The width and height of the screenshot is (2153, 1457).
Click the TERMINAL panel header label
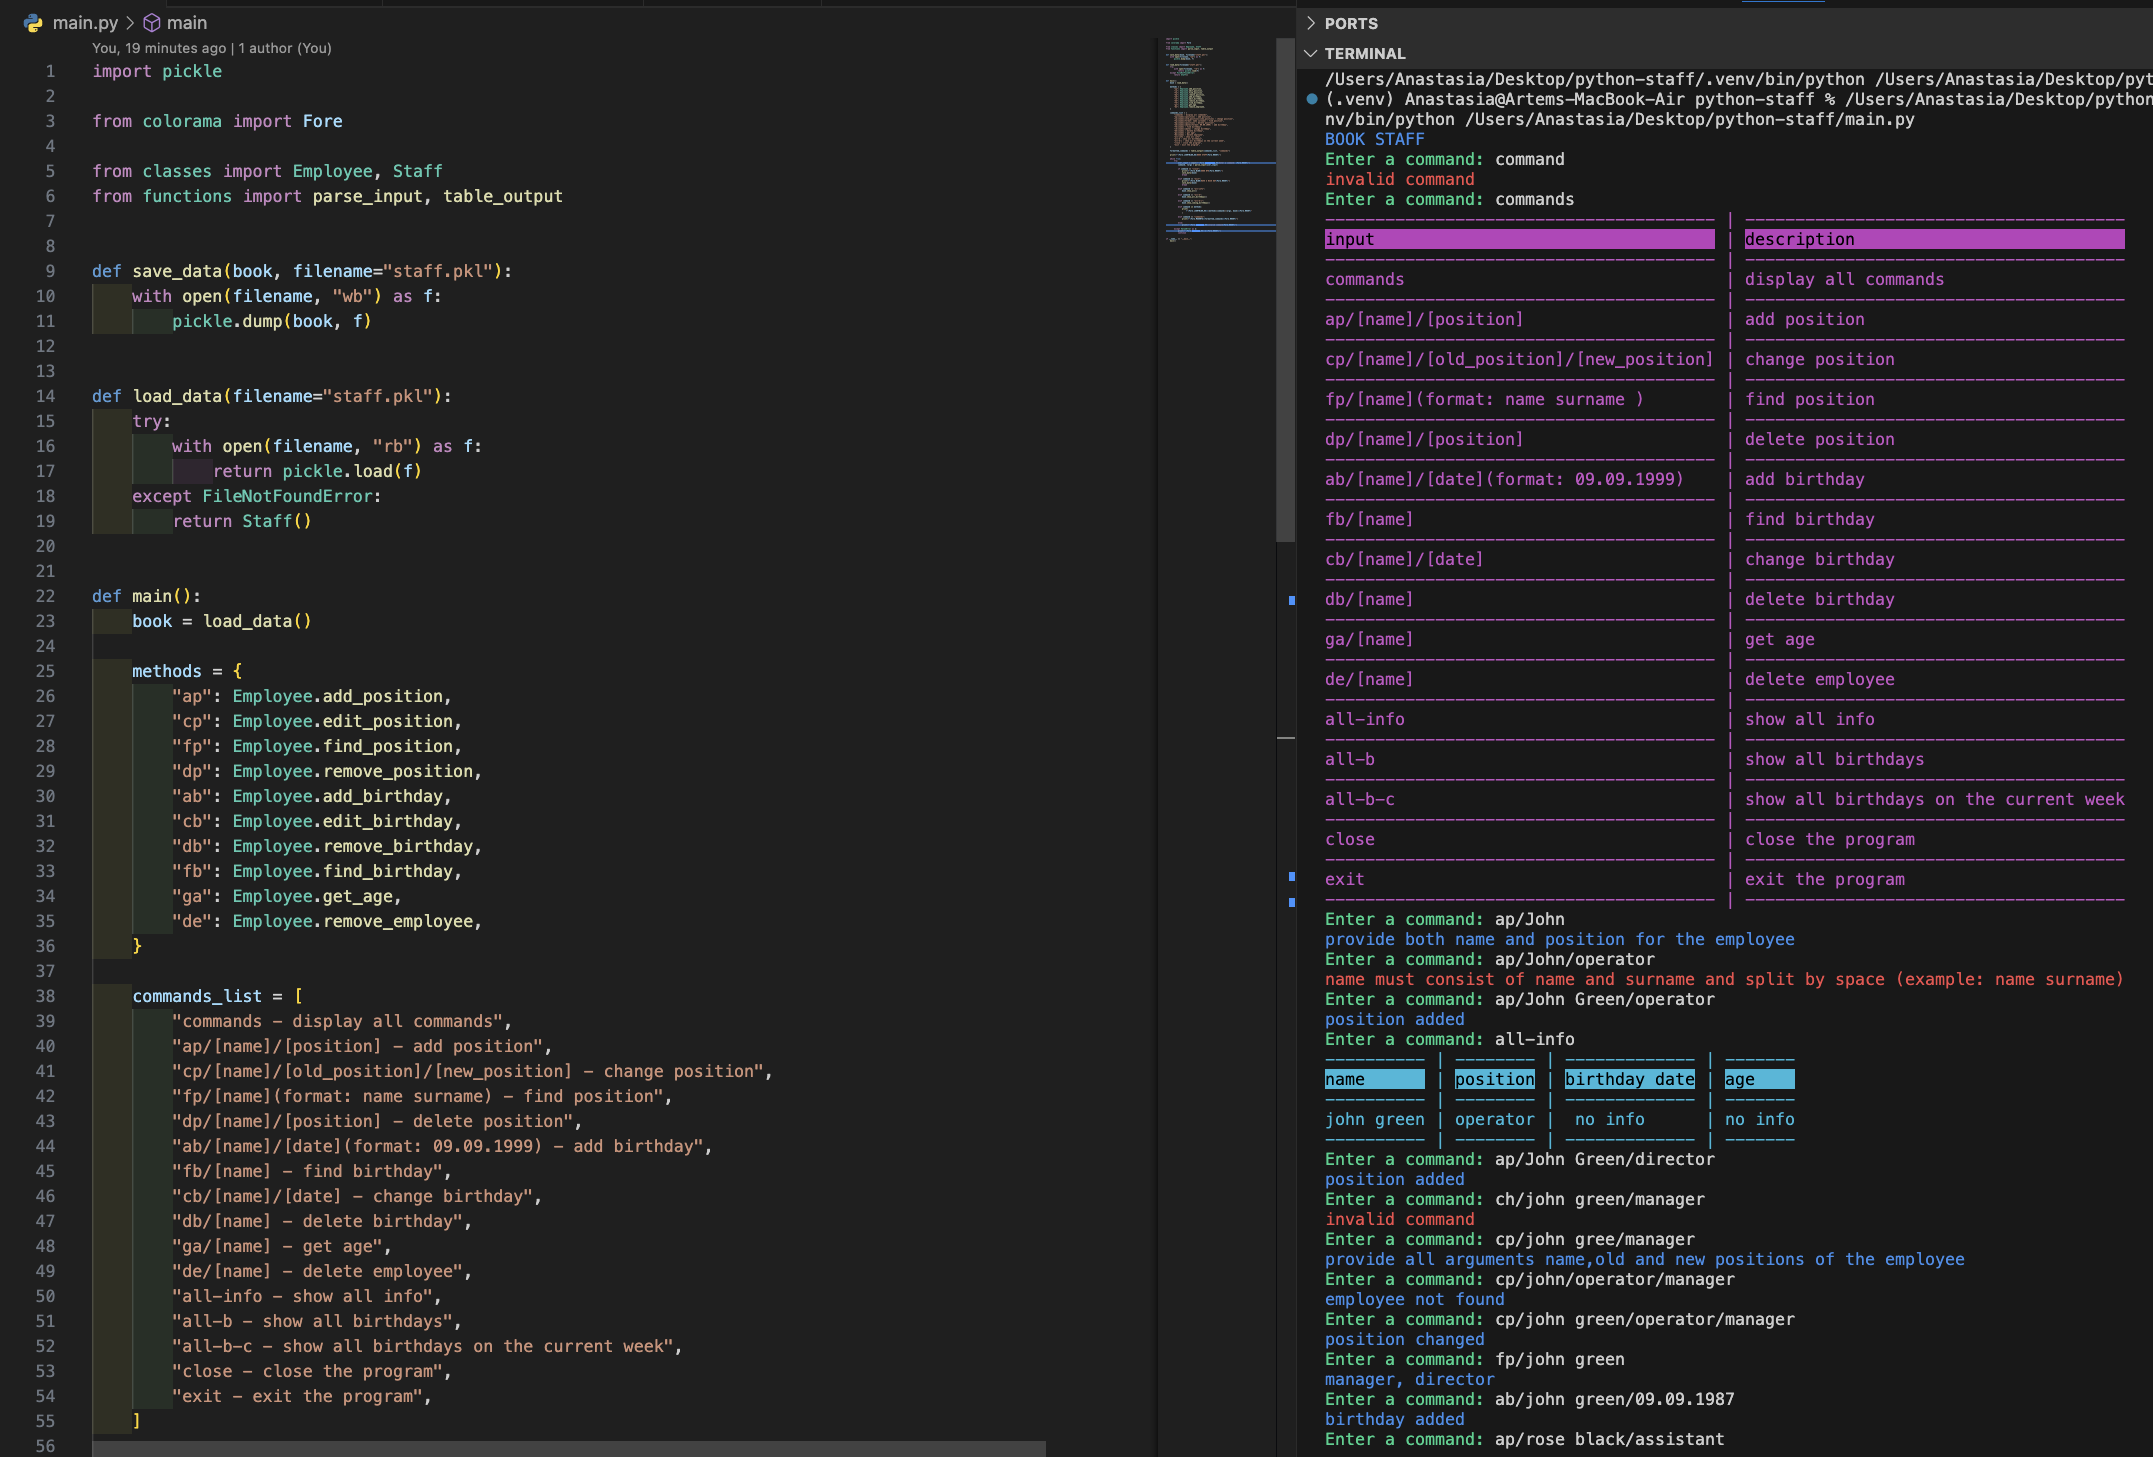tap(1365, 53)
